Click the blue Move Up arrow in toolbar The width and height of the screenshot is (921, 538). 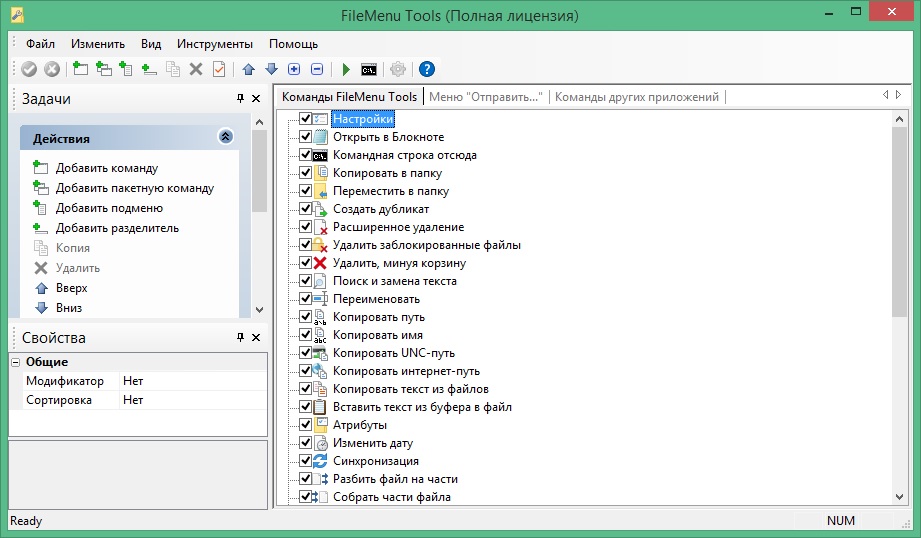[x=249, y=69]
